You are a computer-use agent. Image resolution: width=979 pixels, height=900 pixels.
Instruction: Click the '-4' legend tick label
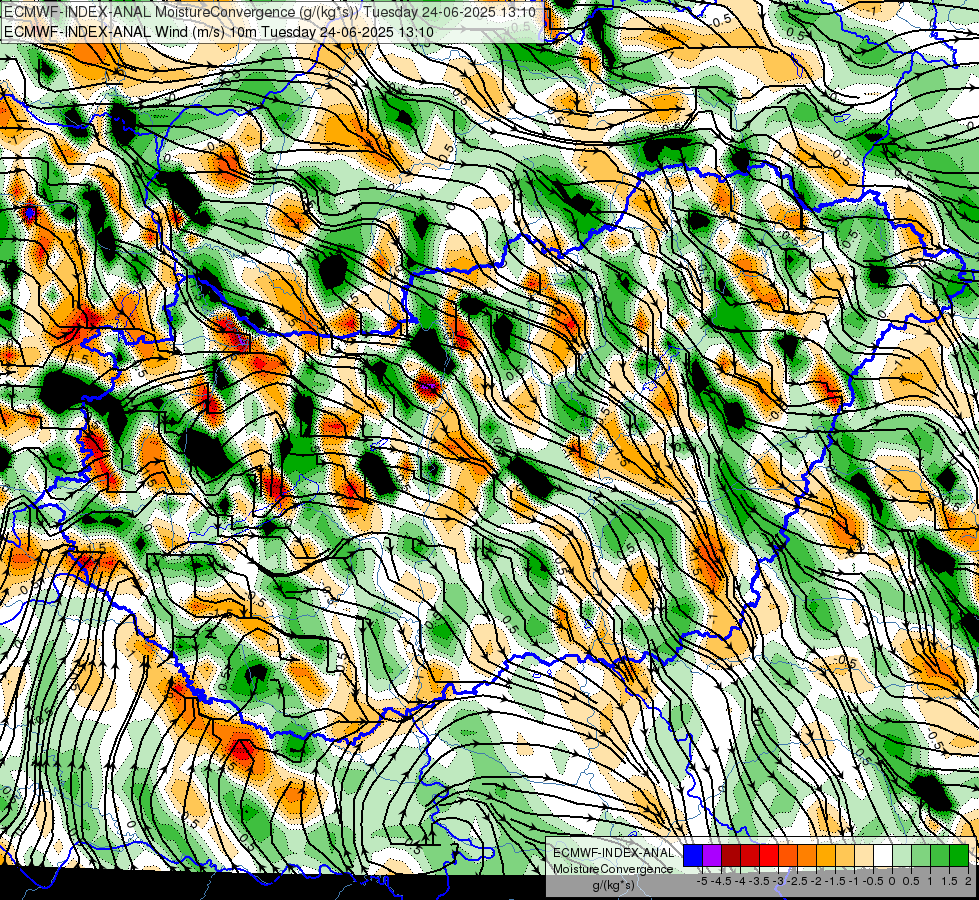[x=740, y=881]
